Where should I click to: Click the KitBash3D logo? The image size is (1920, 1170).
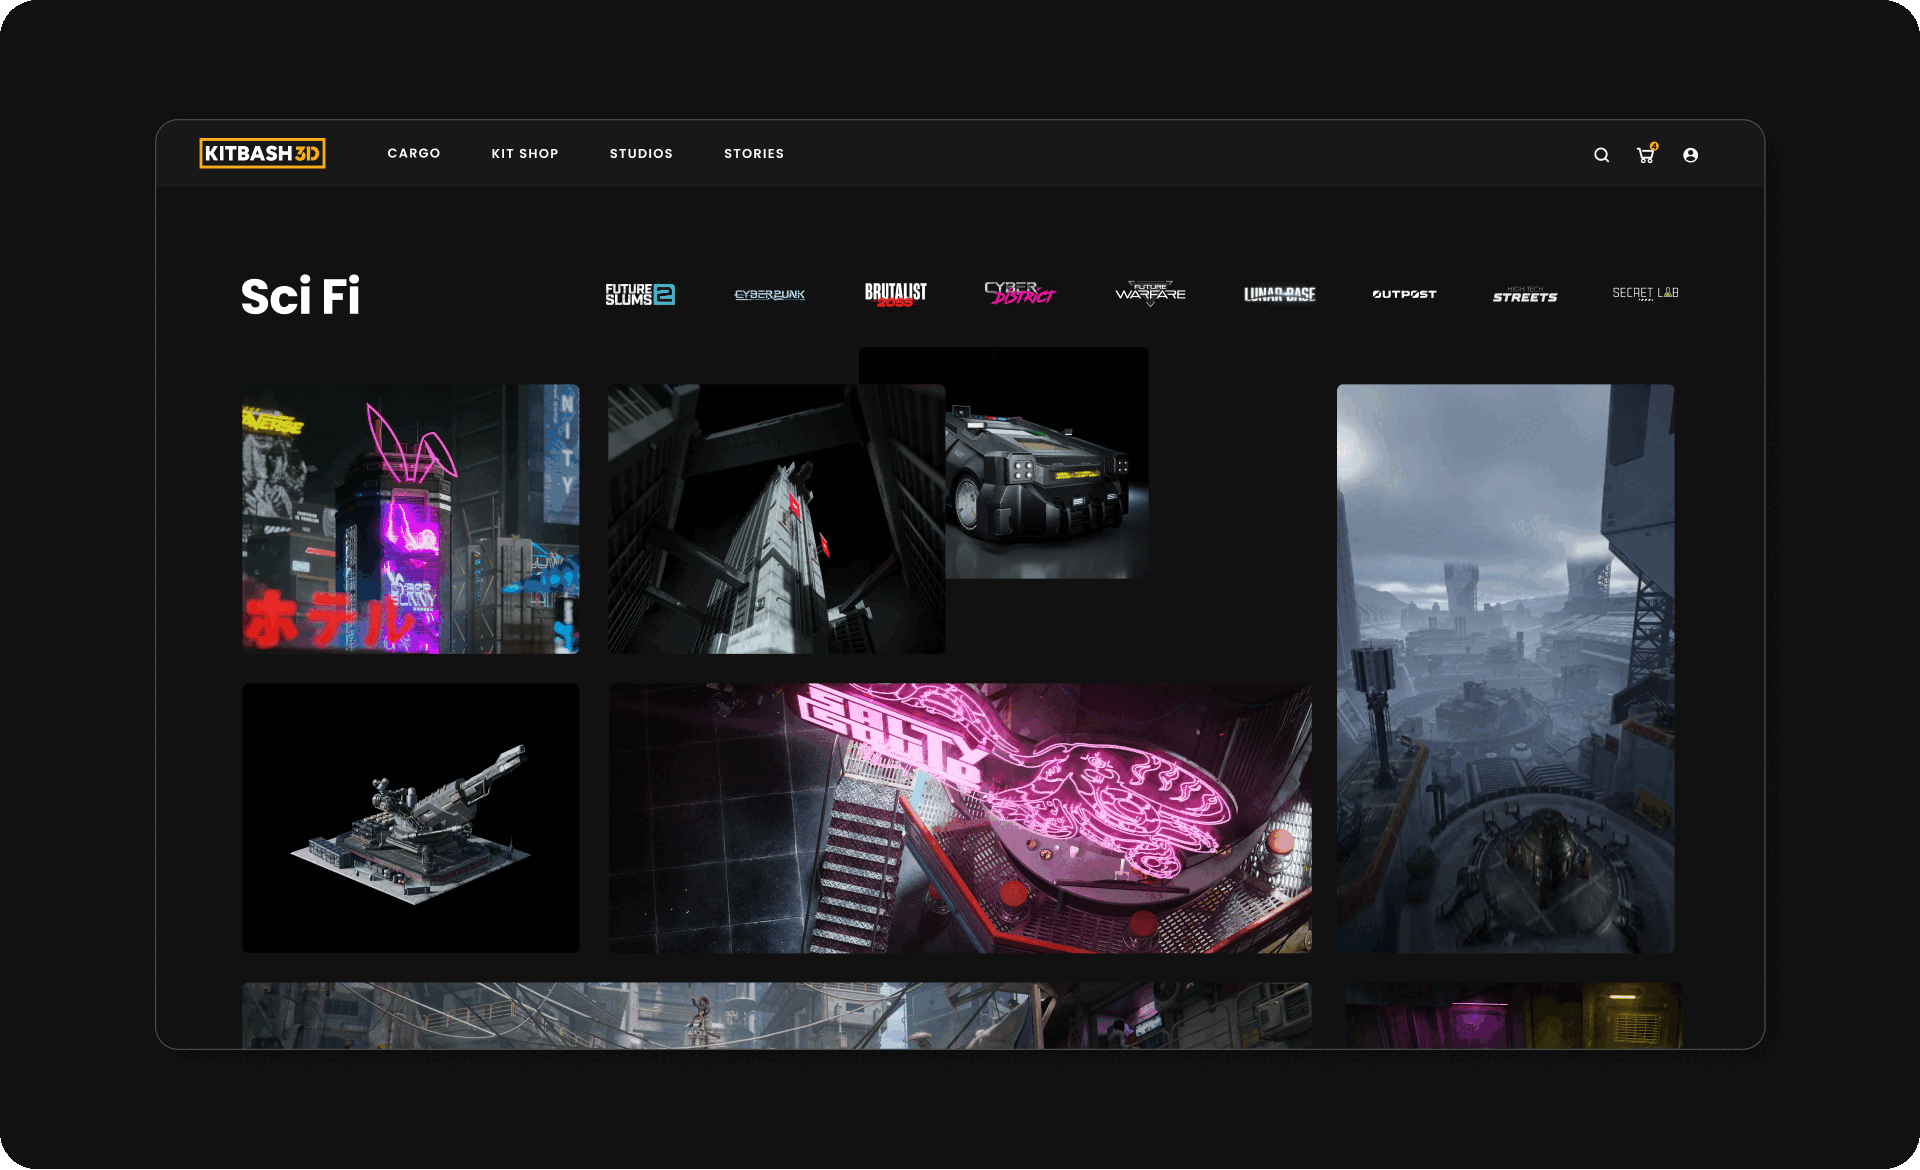click(262, 153)
